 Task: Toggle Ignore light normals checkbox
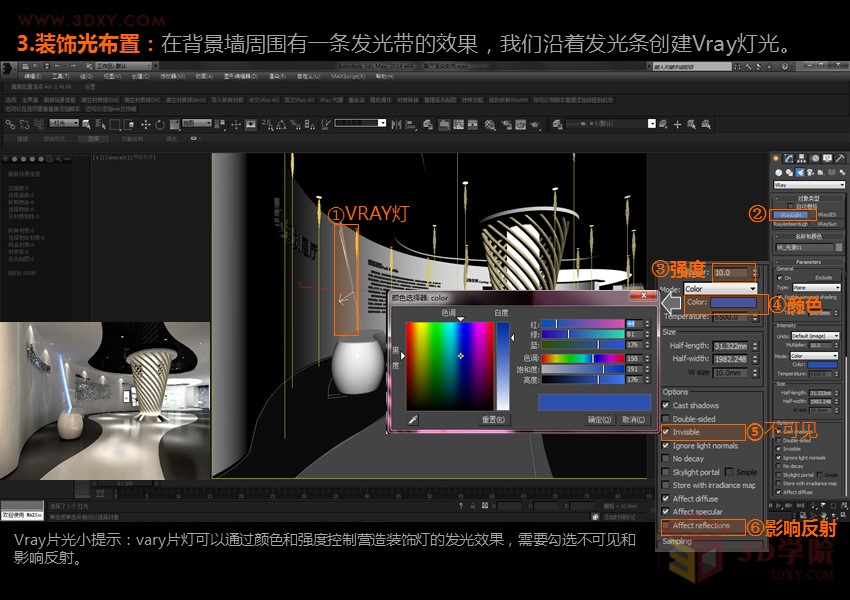point(666,446)
